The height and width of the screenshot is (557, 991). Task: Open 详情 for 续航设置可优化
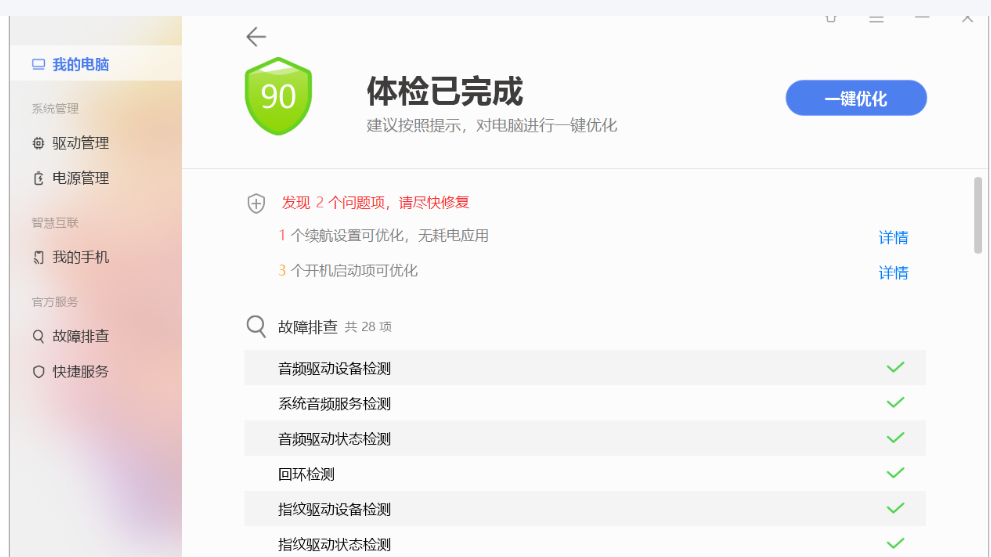pyautogui.click(x=893, y=238)
